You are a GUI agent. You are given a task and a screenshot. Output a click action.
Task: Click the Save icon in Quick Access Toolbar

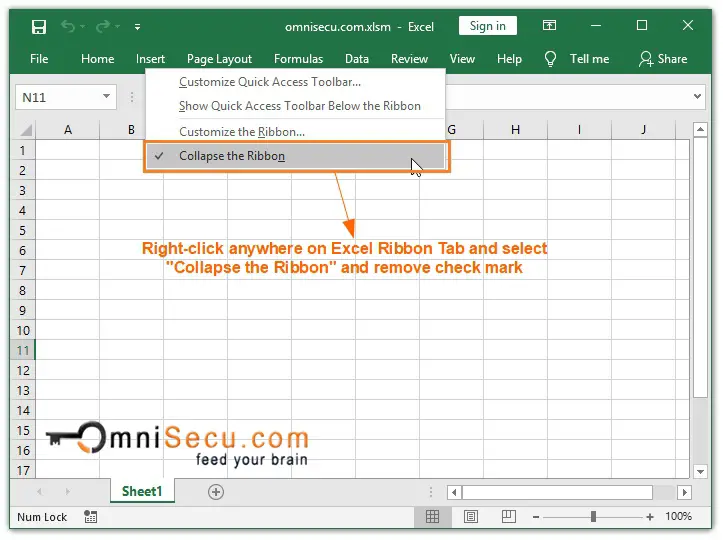tap(39, 27)
